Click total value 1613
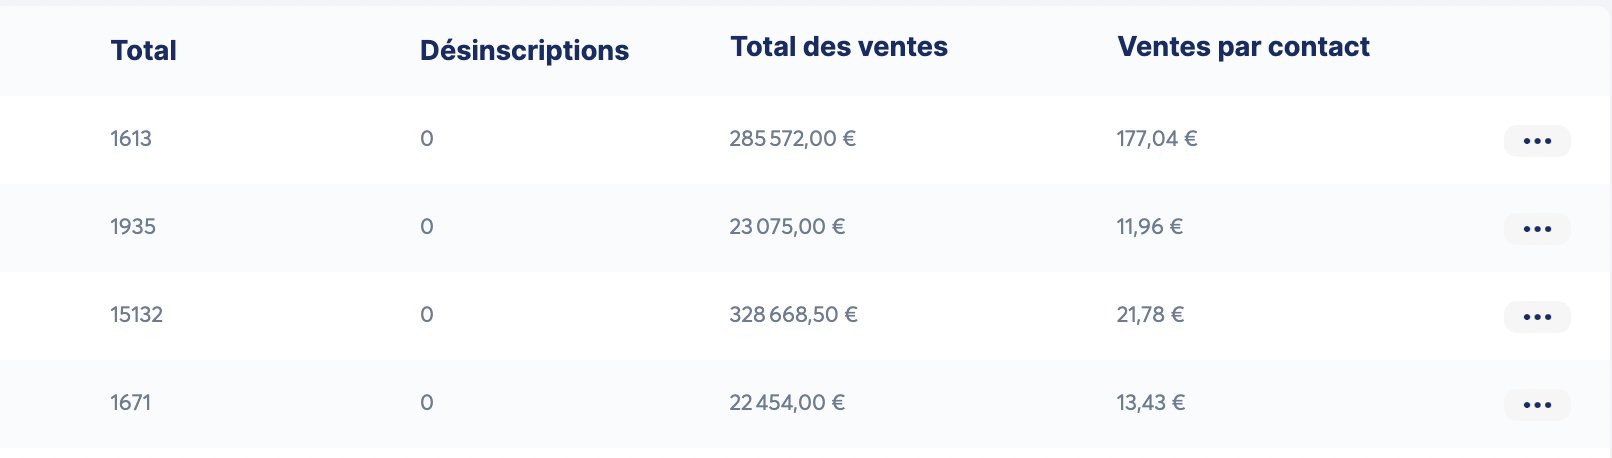Image resolution: width=1612 pixels, height=458 pixels. (131, 139)
